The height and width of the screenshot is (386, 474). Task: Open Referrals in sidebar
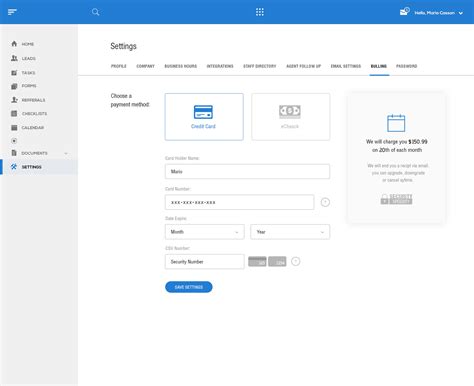pyautogui.click(x=33, y=100)
